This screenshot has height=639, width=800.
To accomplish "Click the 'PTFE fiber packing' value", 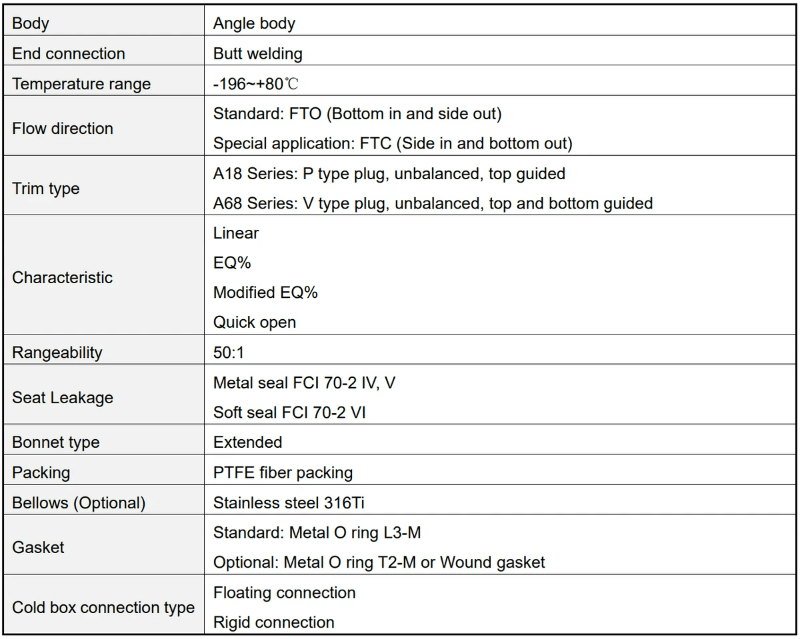I will coord(283,472).
